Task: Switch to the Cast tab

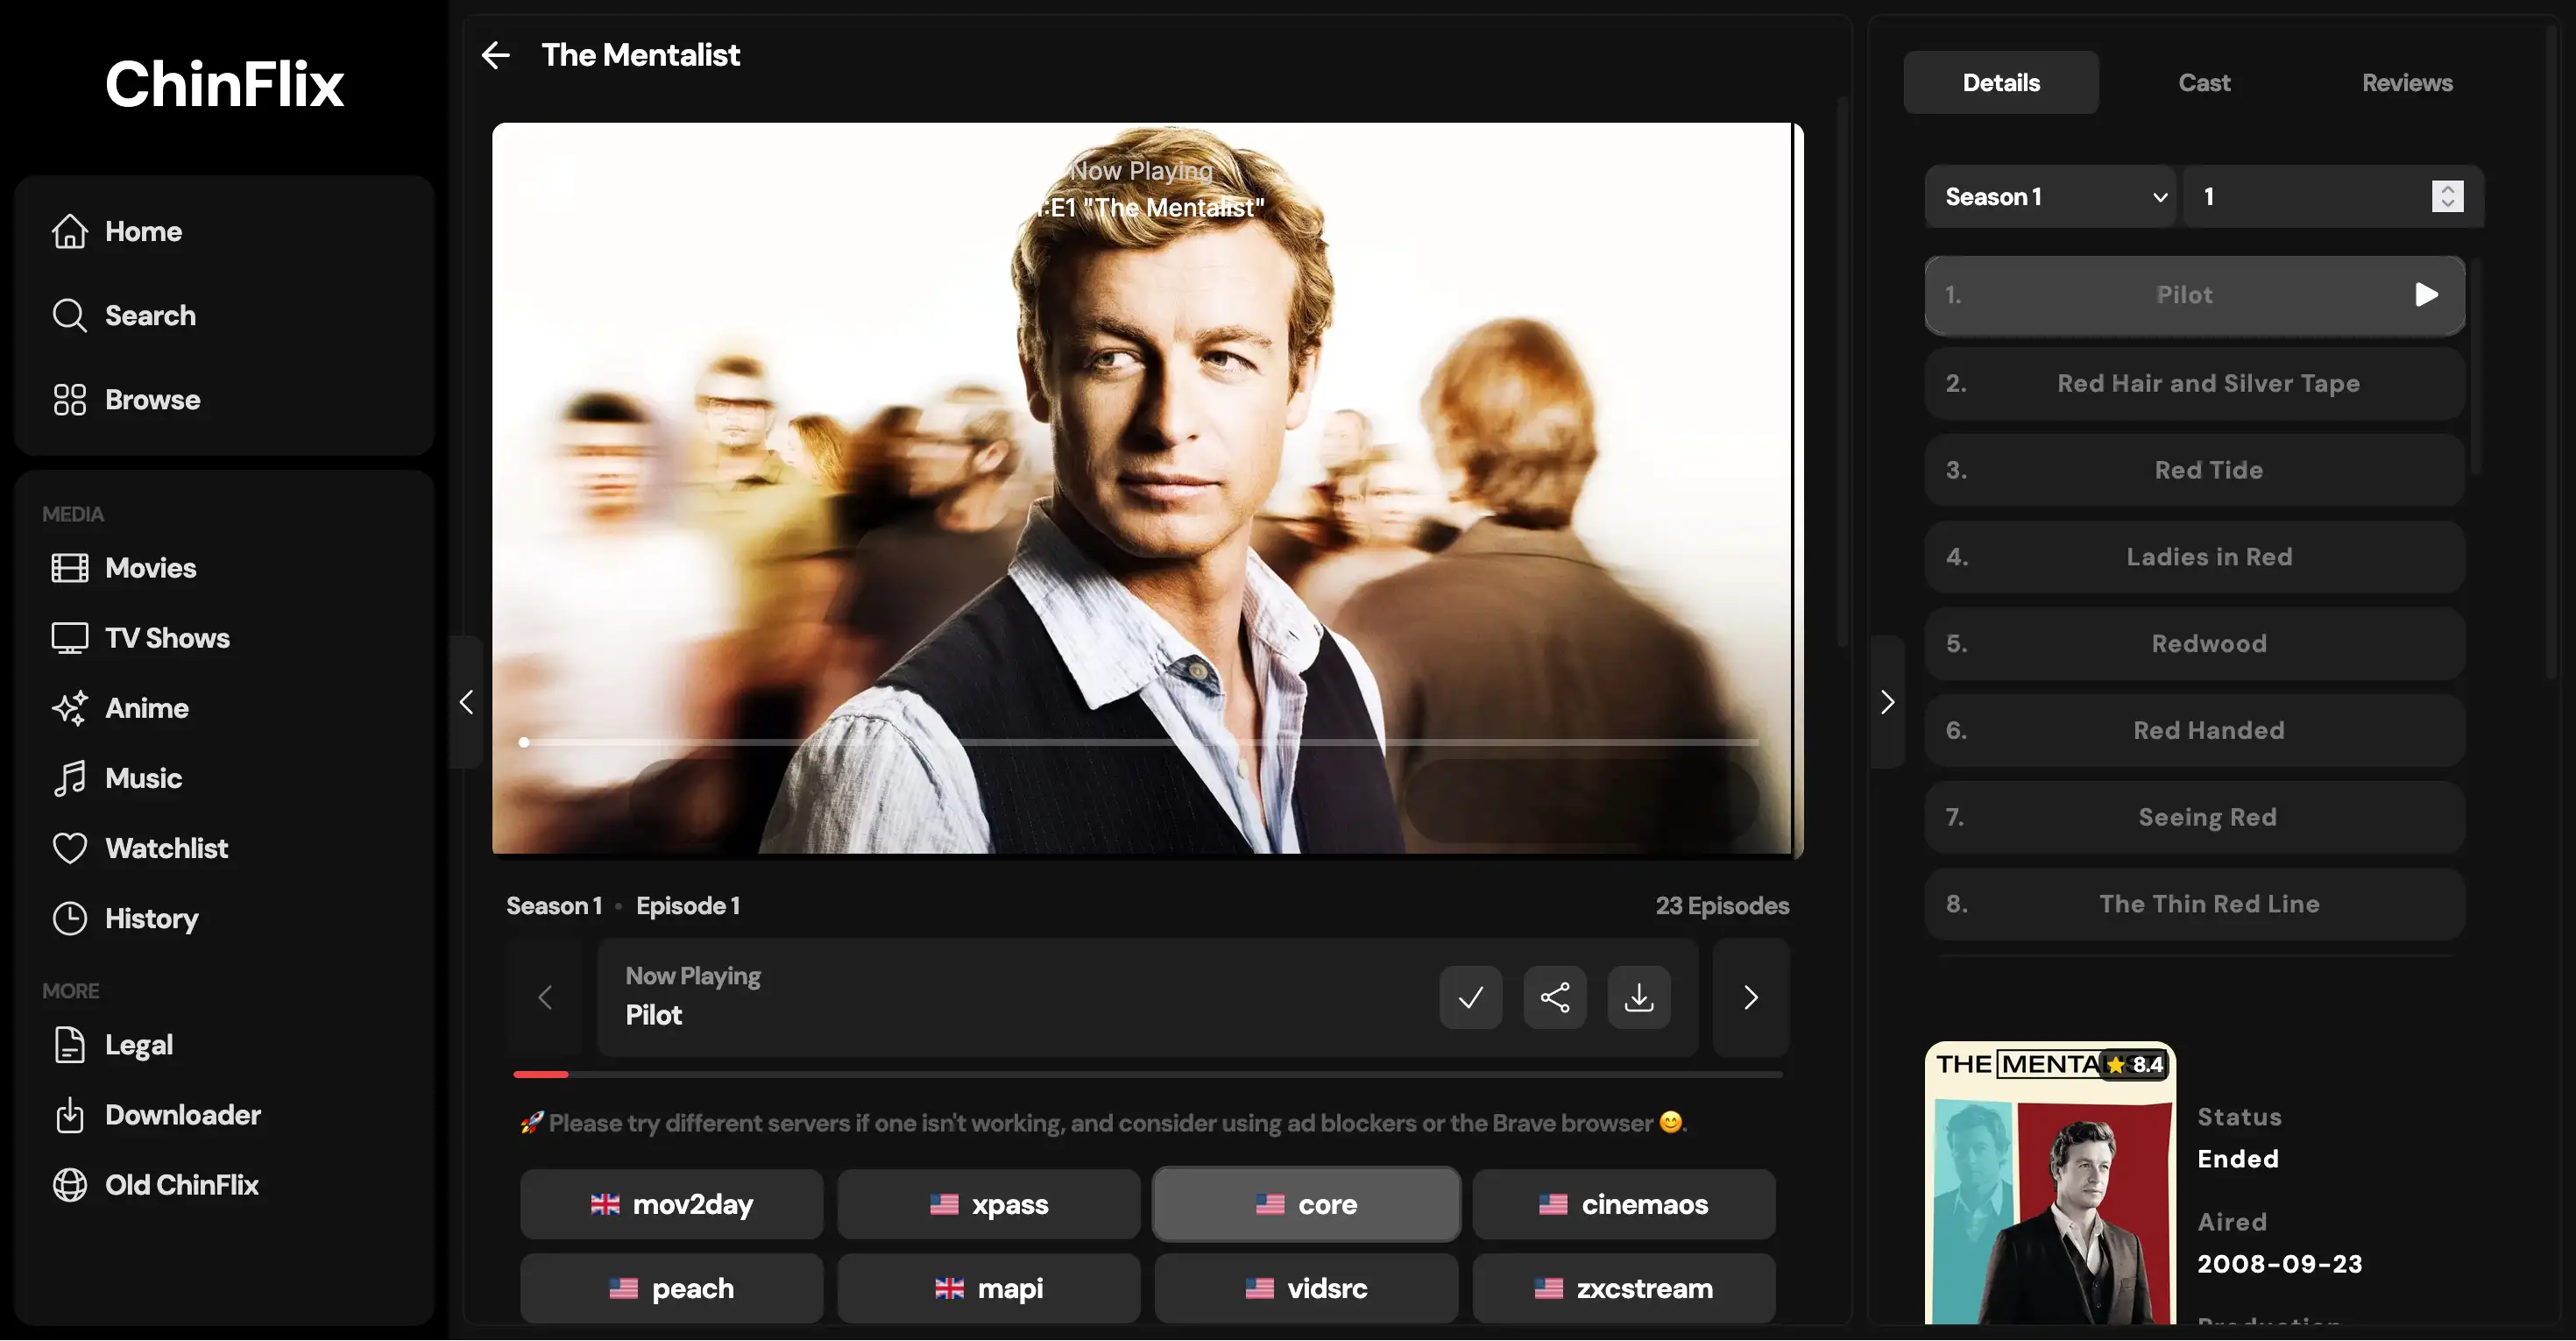Action: [2203, 82]
